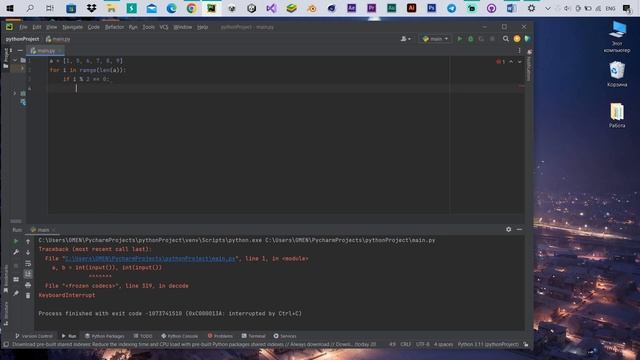Click 4 spaces indent setting in status bar
The image size is (640, 360).
[x=443, y=344]
